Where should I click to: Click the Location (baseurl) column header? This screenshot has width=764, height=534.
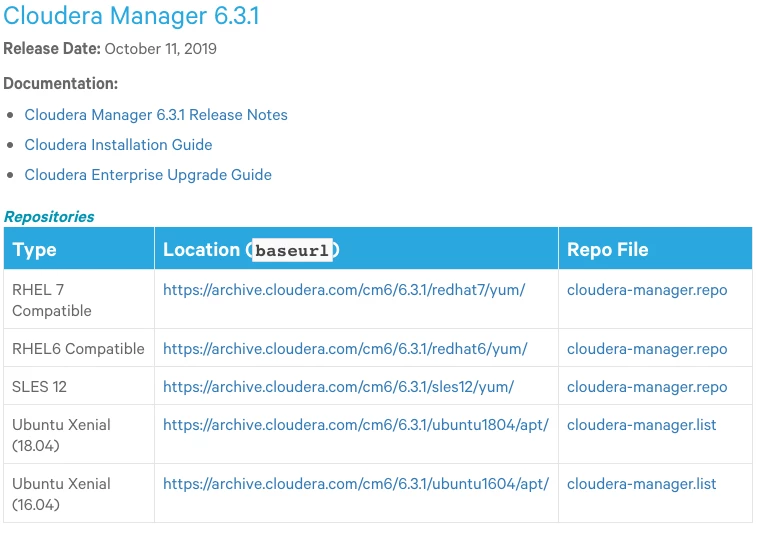pos(356,248)
